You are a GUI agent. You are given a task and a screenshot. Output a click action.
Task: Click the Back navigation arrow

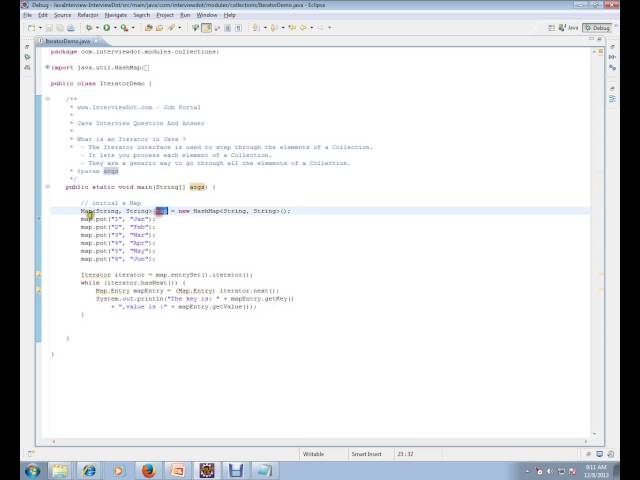(303, 28)
